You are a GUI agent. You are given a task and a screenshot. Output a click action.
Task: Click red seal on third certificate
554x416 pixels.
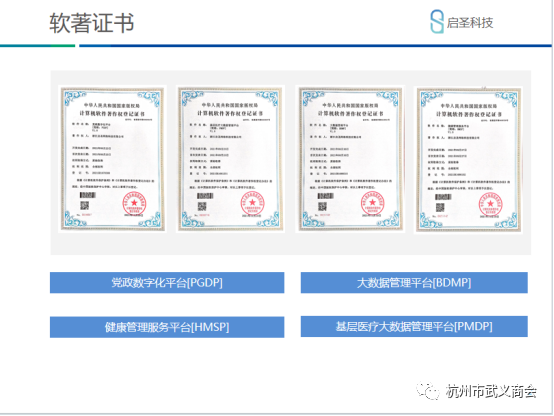coord(372,203)
